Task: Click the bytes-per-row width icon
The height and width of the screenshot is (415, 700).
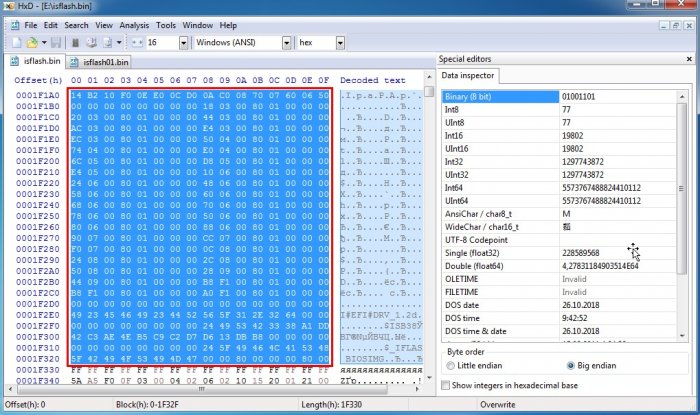Action: (x=137, y=42)
